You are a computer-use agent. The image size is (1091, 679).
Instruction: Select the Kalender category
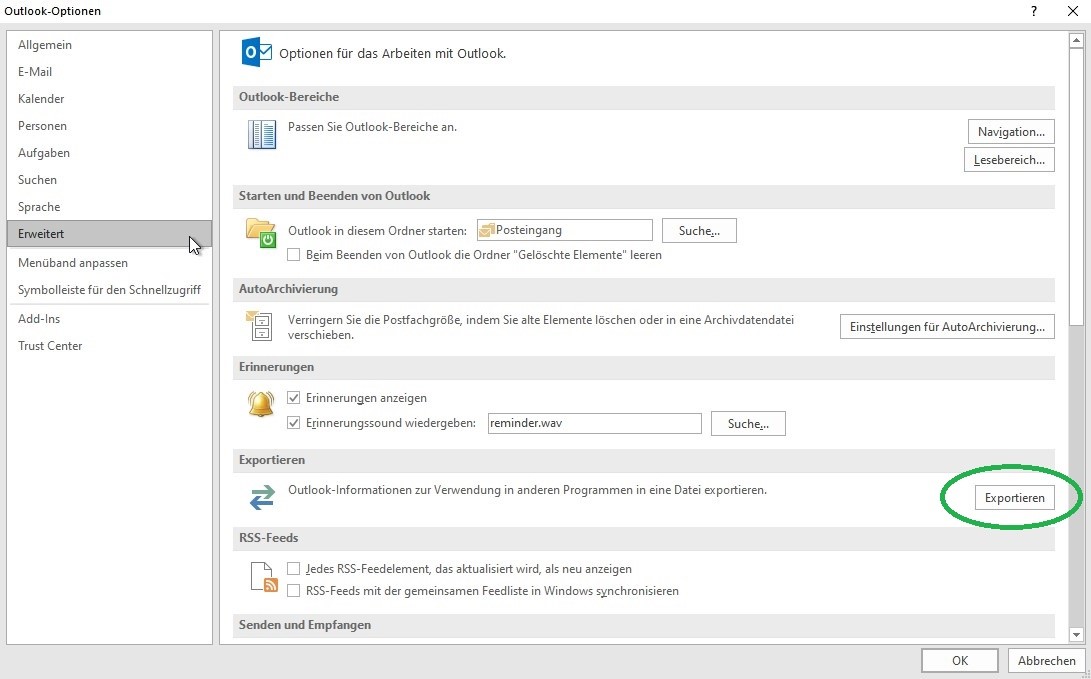(109, 99)
